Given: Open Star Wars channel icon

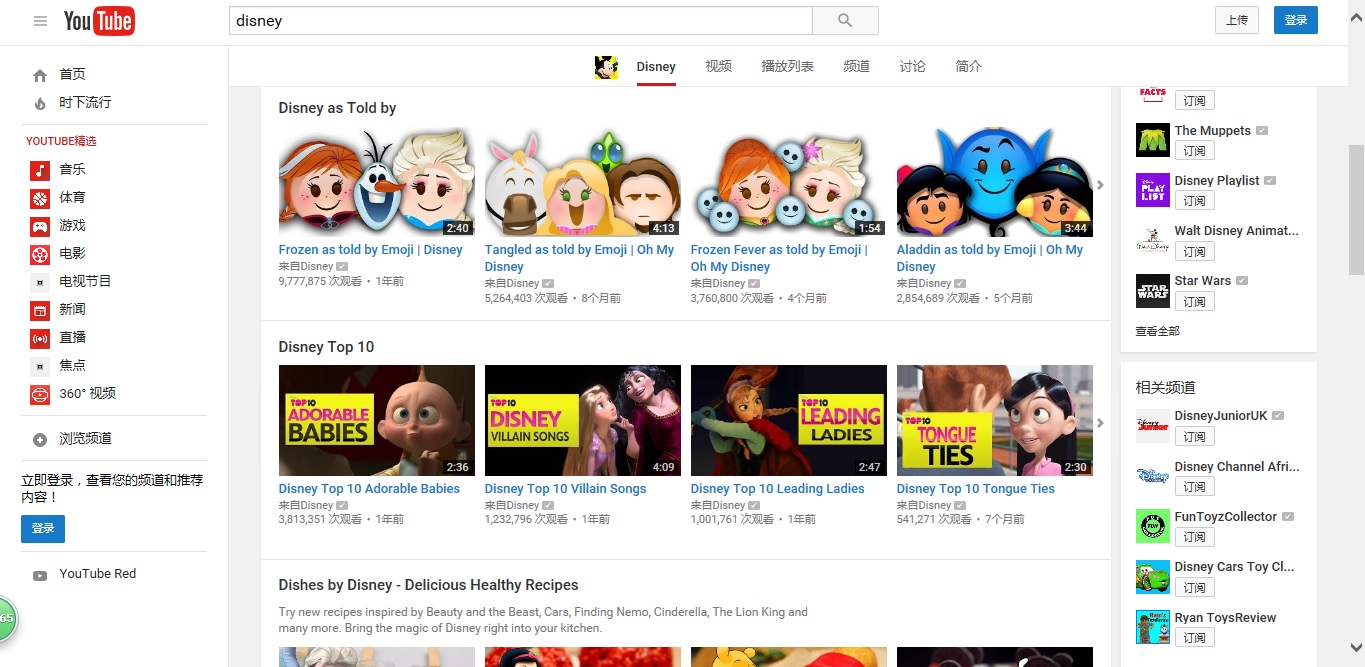Looking at the screenshot, I should tap(1153, 291).
